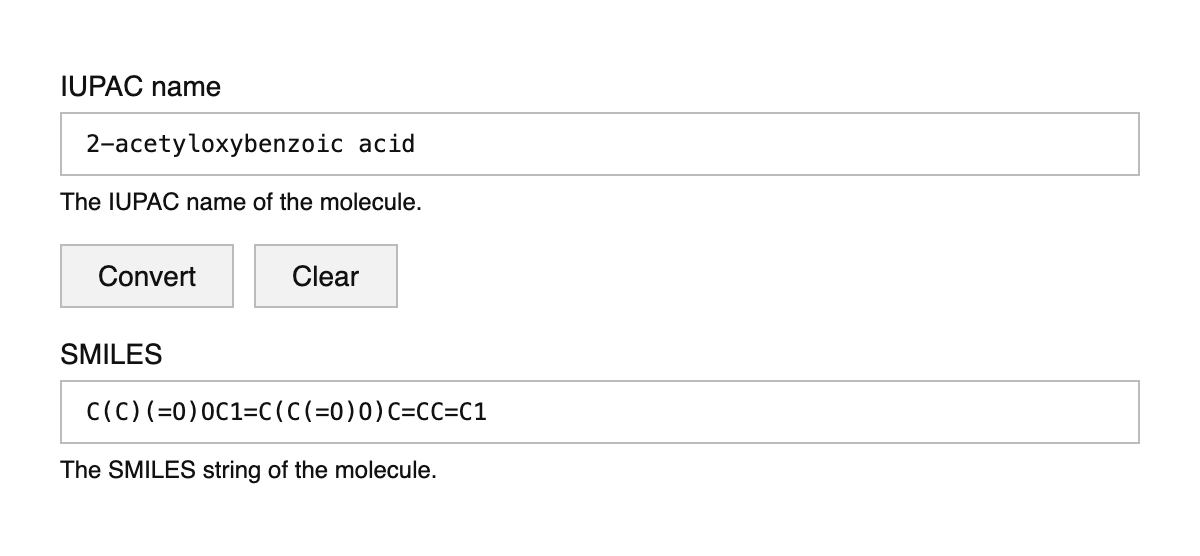The width and height of the screenshot is (1200, 556).
Task: Focus the IUPAC name input field
Action: 600,144
